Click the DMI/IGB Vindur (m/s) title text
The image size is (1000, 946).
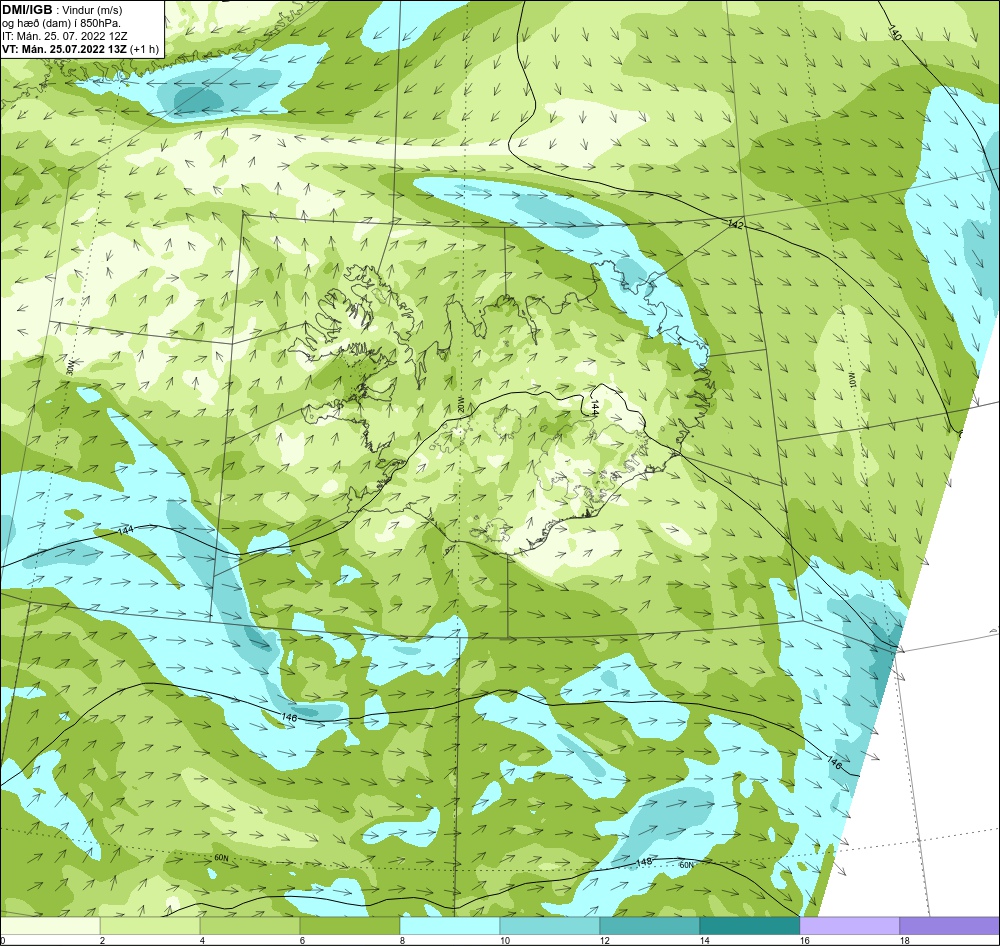(62, 10)
